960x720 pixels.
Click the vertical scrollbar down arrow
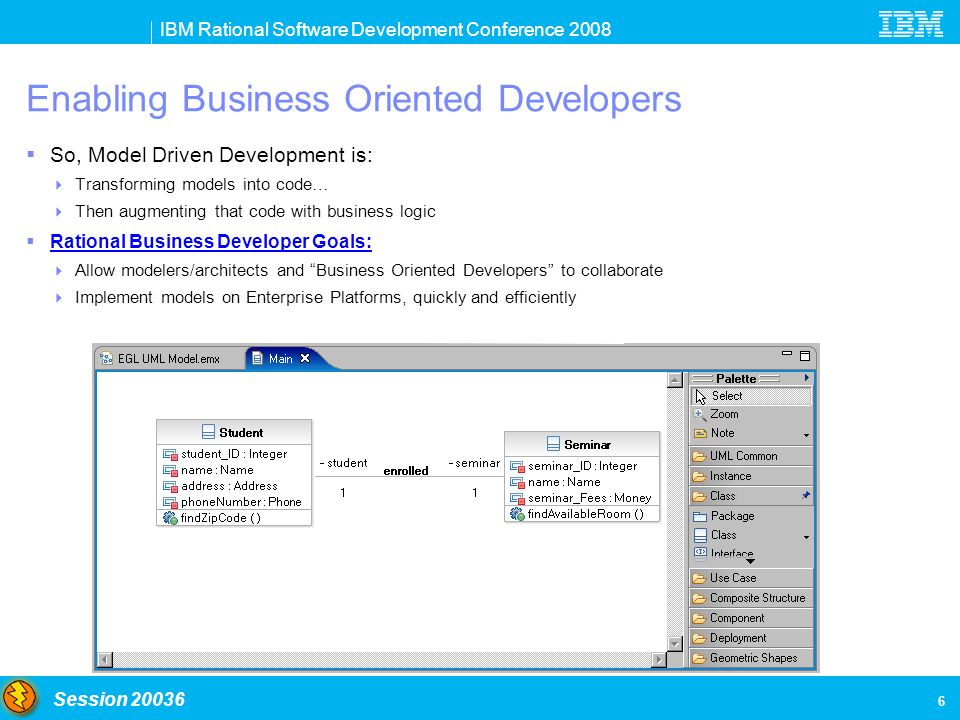[675, 644]
